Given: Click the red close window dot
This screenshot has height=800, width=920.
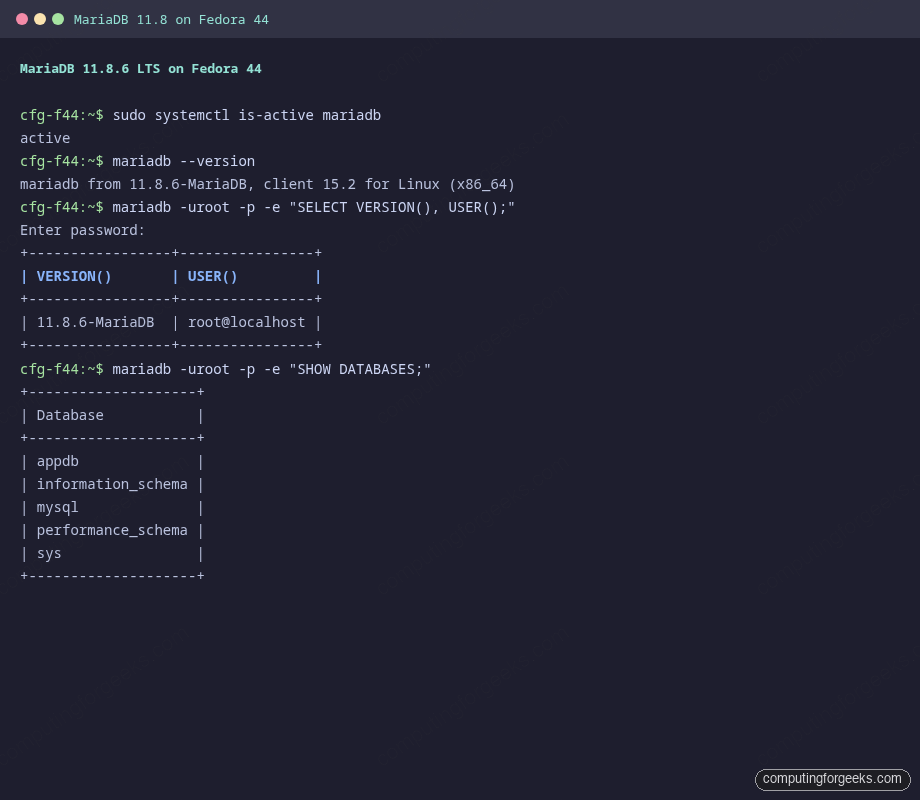Looking at the screenshot, I should 22,19.
